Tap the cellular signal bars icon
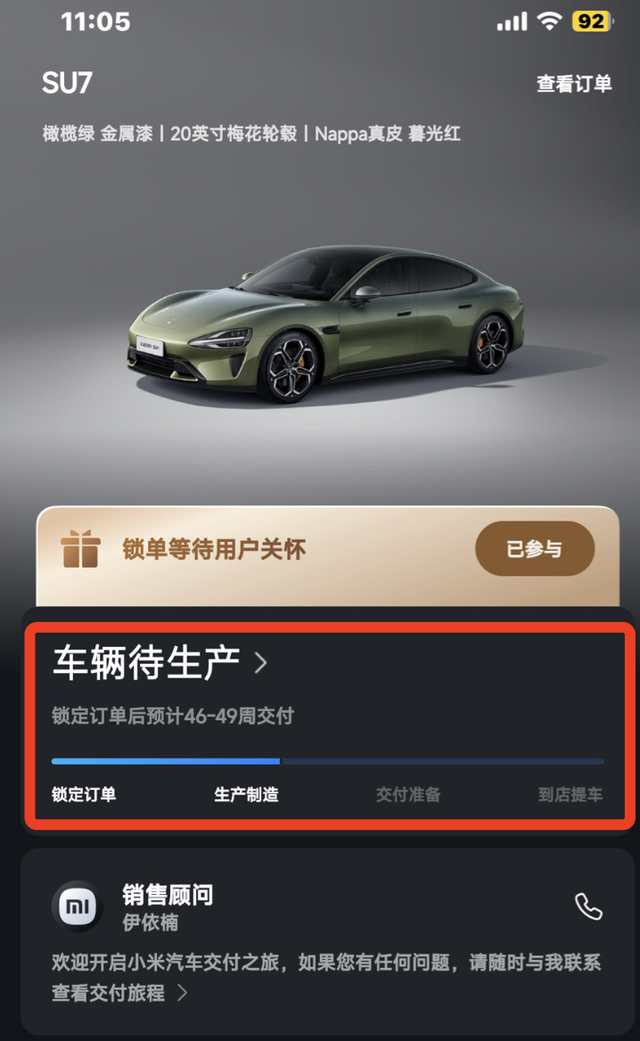The width and height of the screenshot is (640, 1041). (x=512, y=23)
